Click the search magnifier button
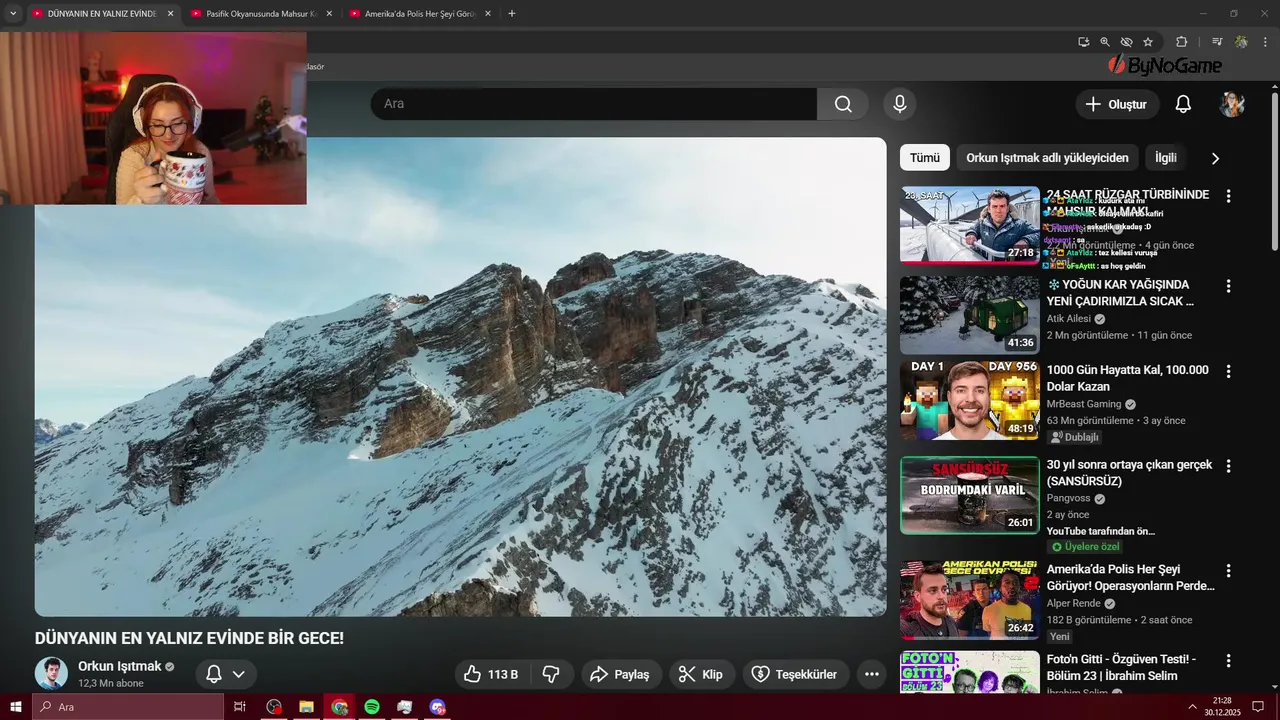The height and width of the screenshot is (720, 1280). [x=843, y=104]
